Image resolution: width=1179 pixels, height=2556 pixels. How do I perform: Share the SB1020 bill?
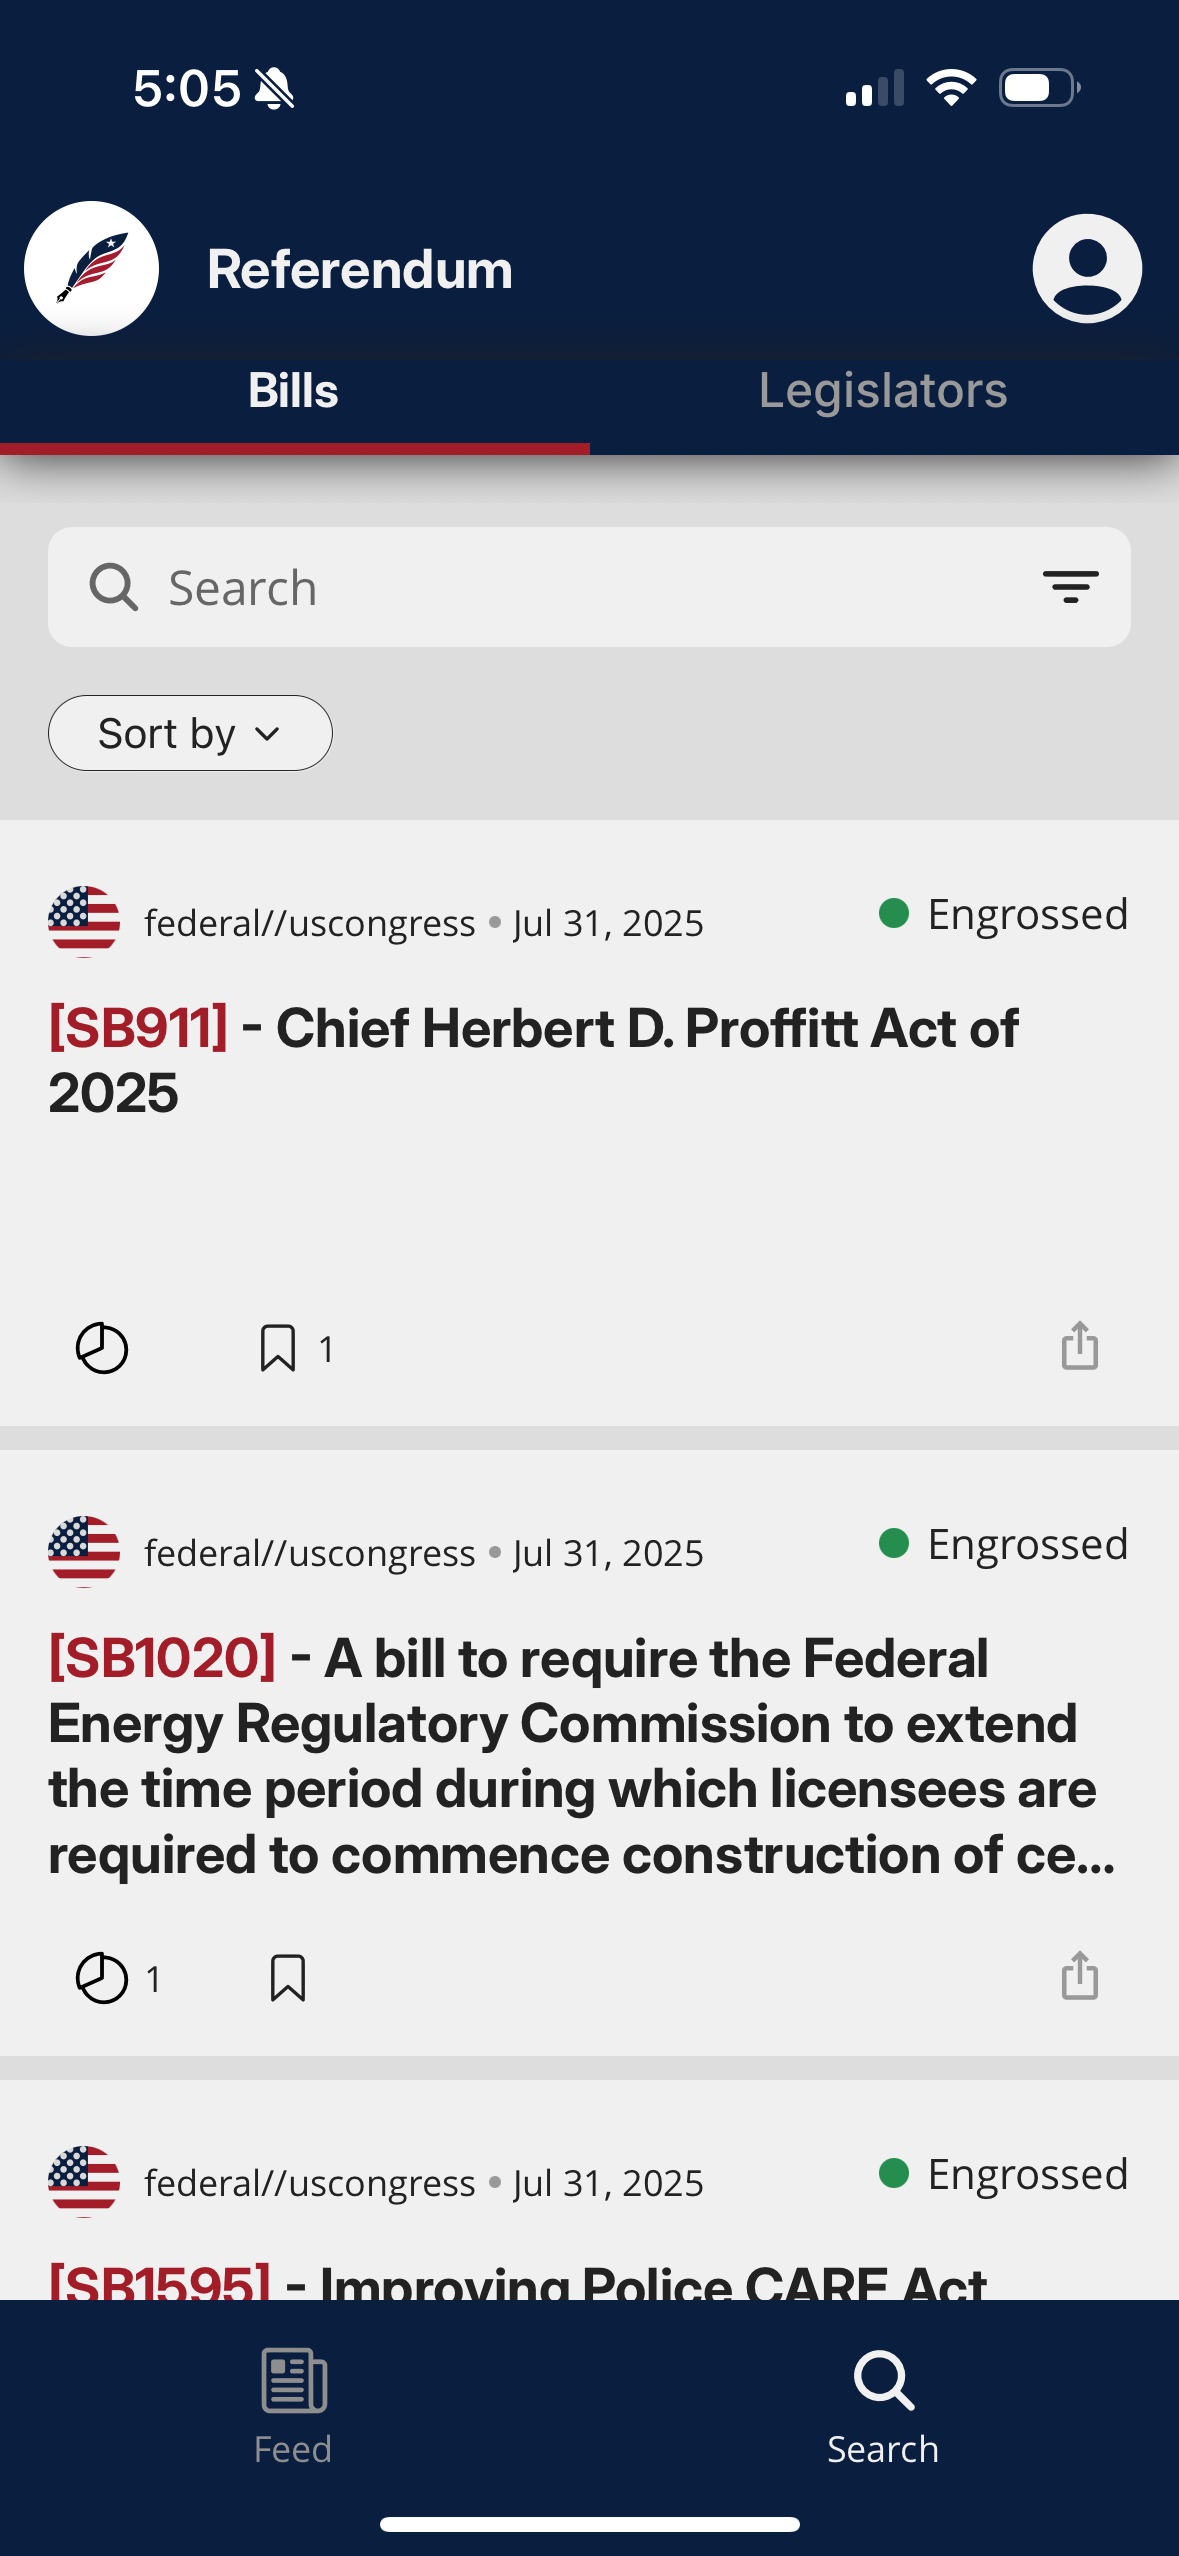tap(1079, 1975)
